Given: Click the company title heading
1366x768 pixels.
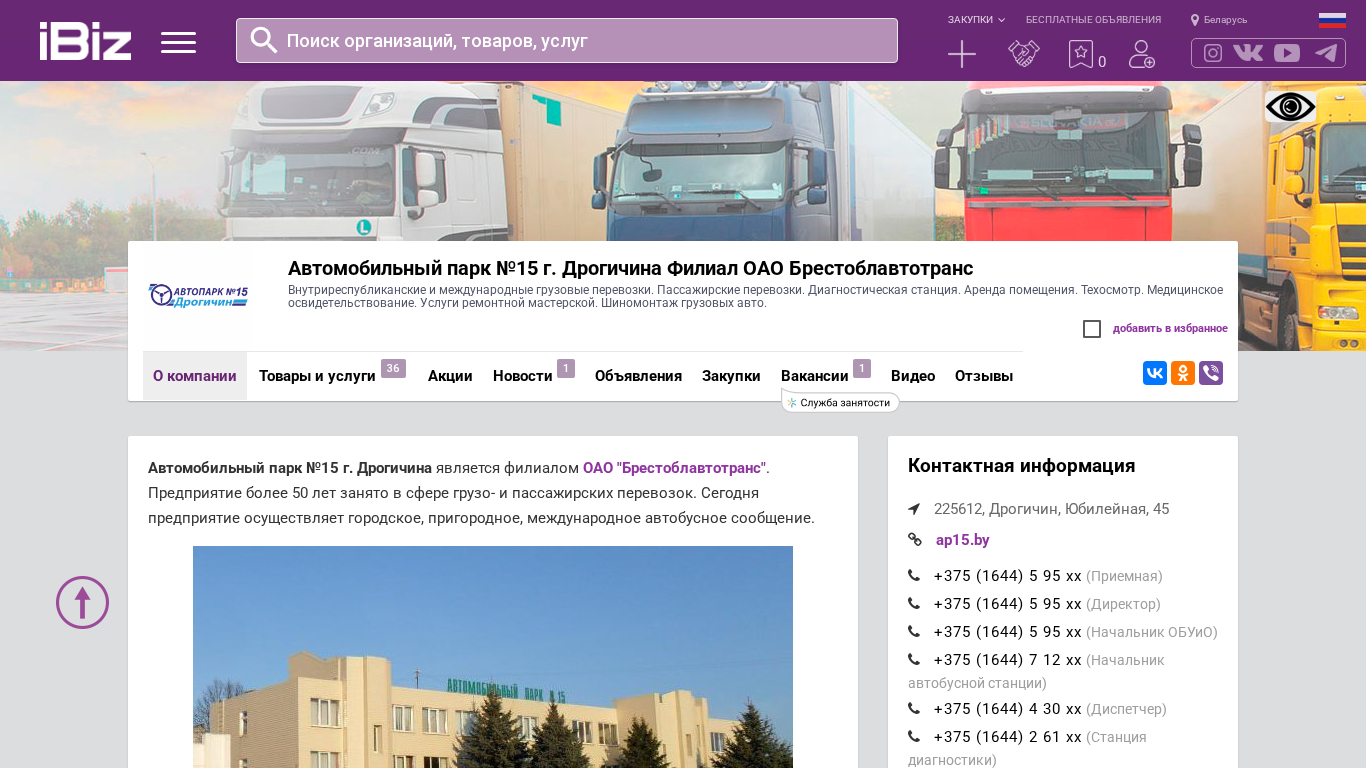Looking at the screenshot, I should pos(630,268).
